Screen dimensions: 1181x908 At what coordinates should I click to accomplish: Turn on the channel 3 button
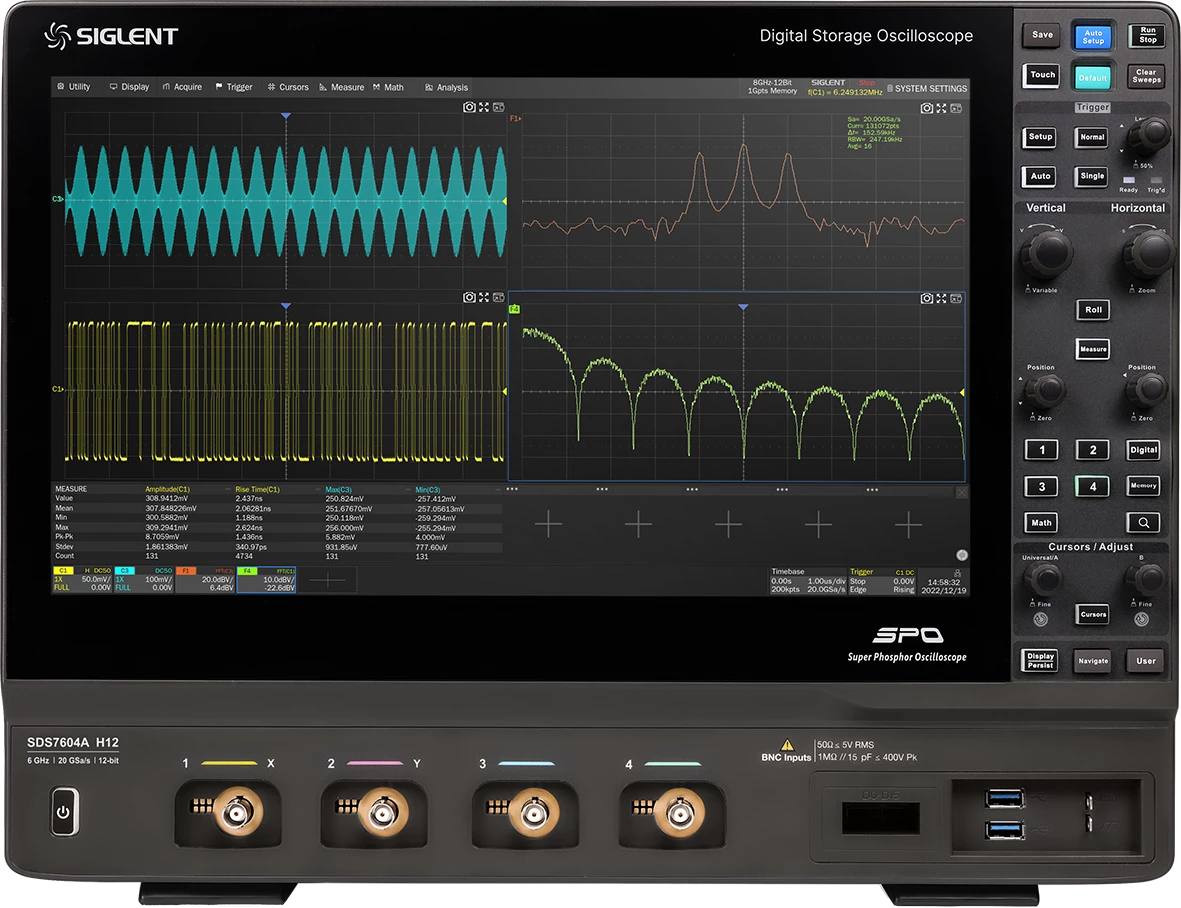point(1042,486)
